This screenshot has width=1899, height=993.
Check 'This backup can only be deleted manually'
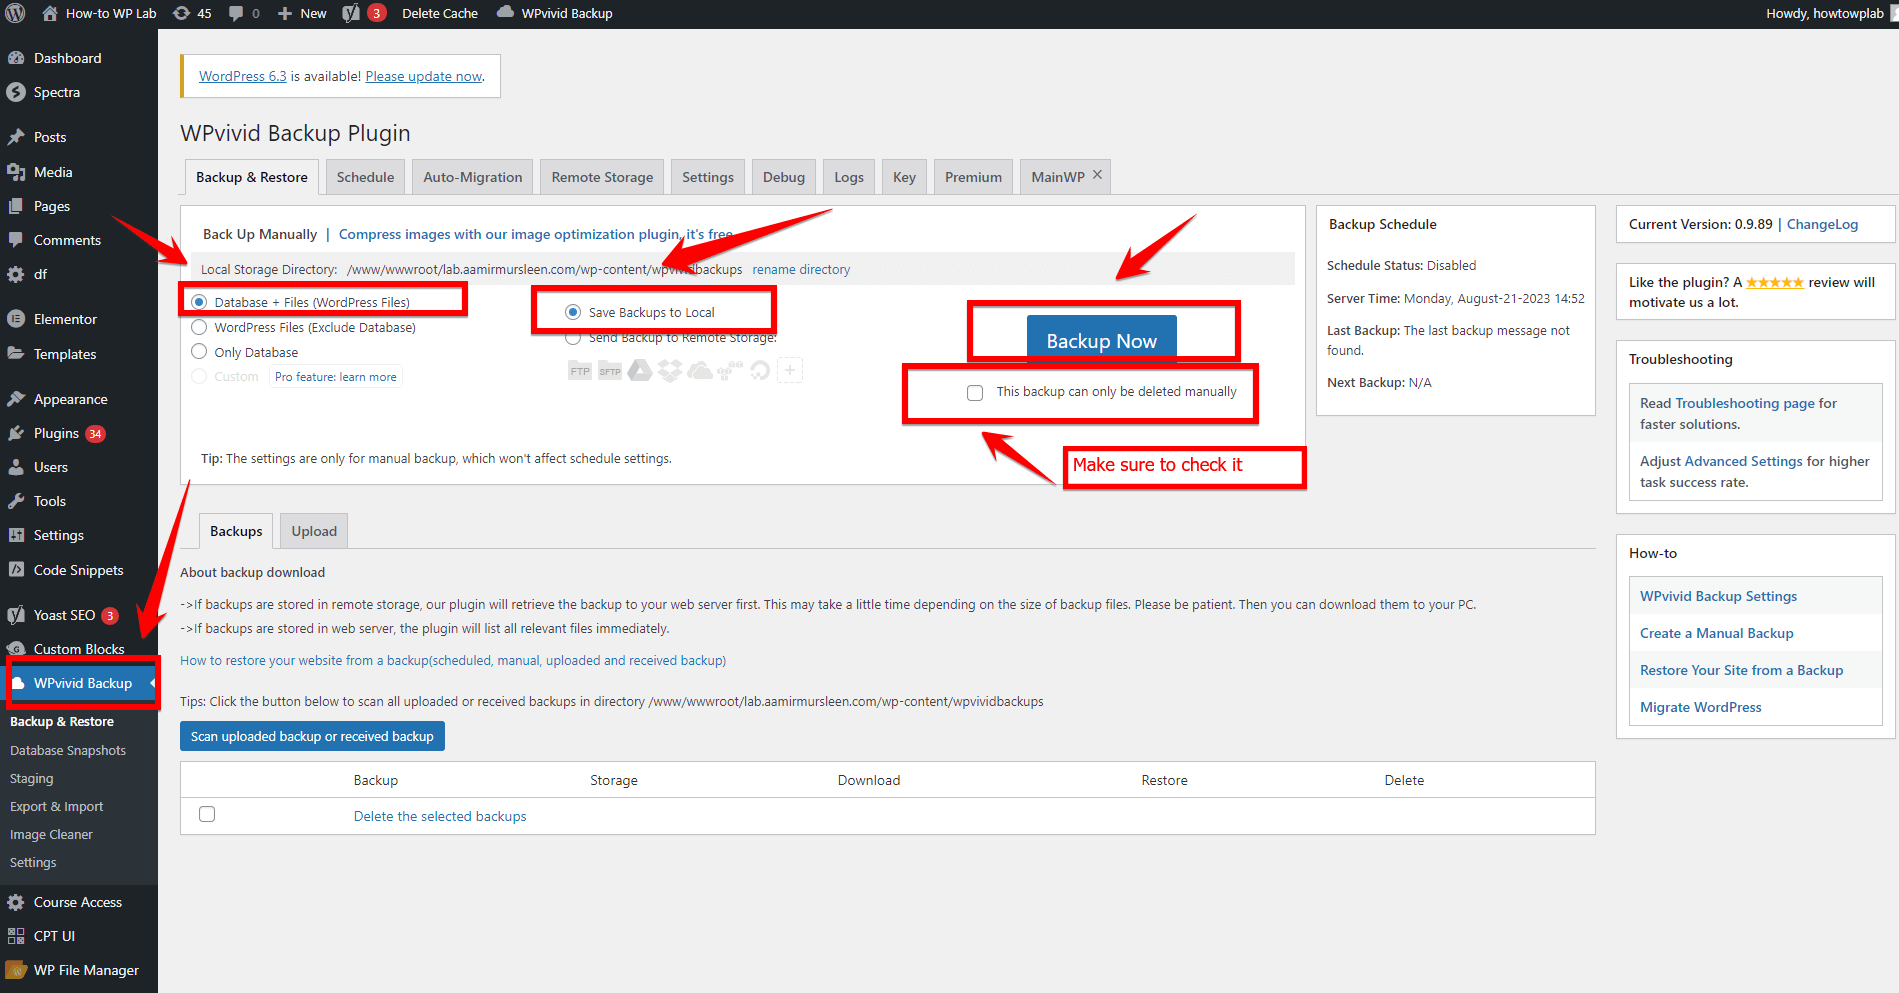click(x=975, y=392)
